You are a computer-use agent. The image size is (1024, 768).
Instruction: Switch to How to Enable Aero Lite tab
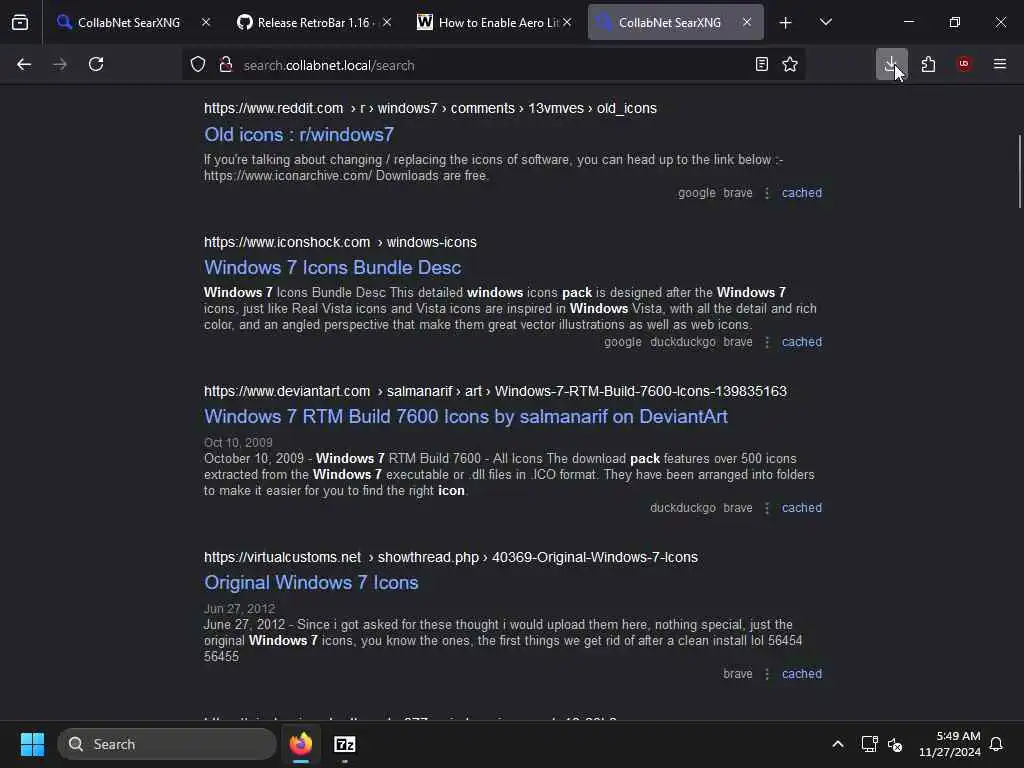pos(490,23)
